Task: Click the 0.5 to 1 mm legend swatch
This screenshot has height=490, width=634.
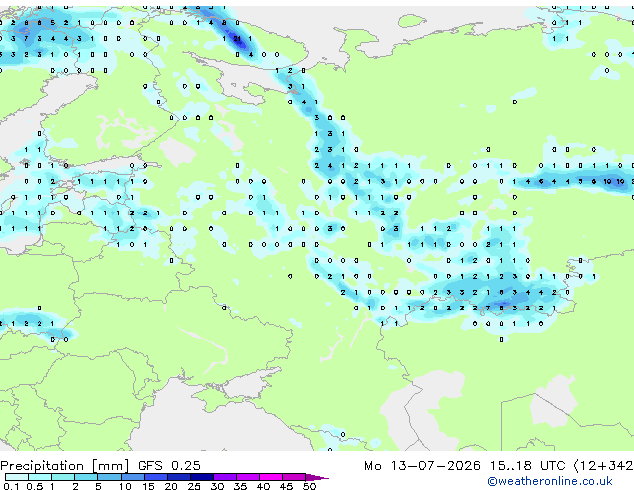Action: coord(40,477)
